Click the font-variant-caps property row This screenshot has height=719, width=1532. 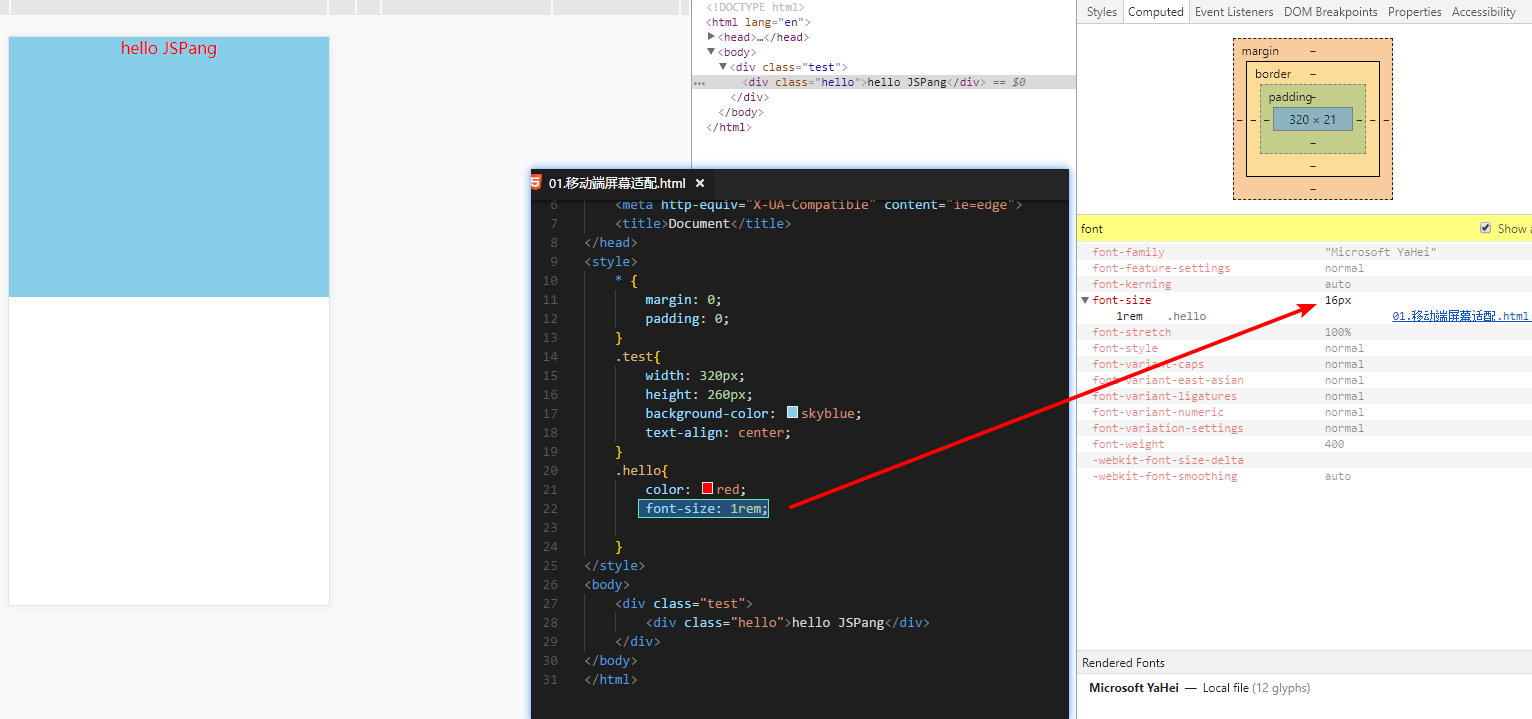click(x=1304, y=364)
